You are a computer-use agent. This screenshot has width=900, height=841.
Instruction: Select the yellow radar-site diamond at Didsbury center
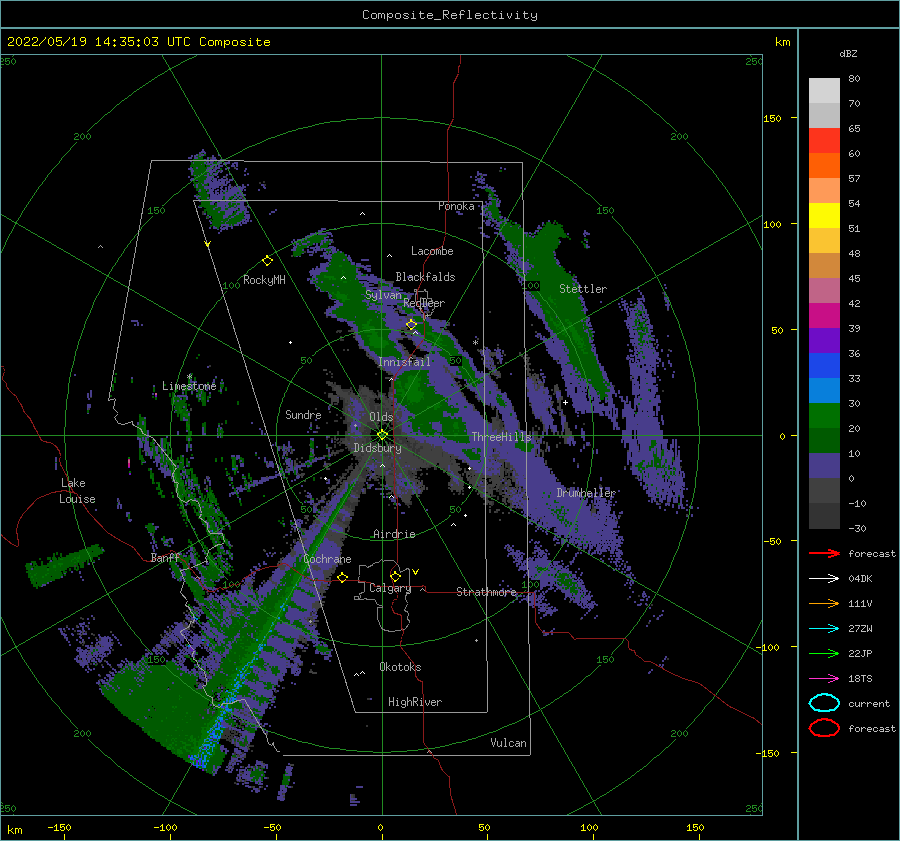[382, 435]
